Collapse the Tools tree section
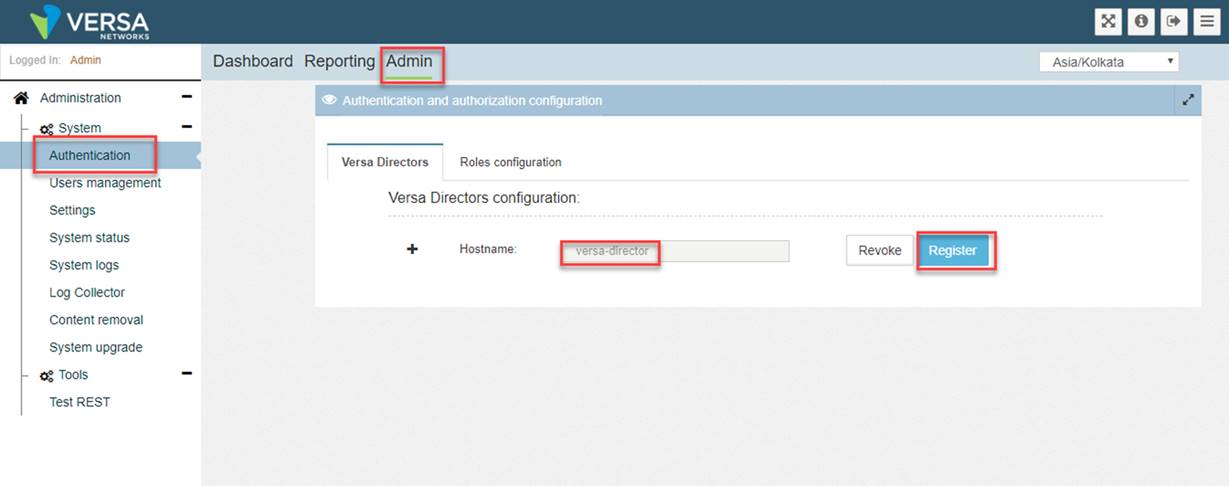Image resolution: width=1229 pixels, height=486 pixels. pyautogui.click(x=187, y=375)
